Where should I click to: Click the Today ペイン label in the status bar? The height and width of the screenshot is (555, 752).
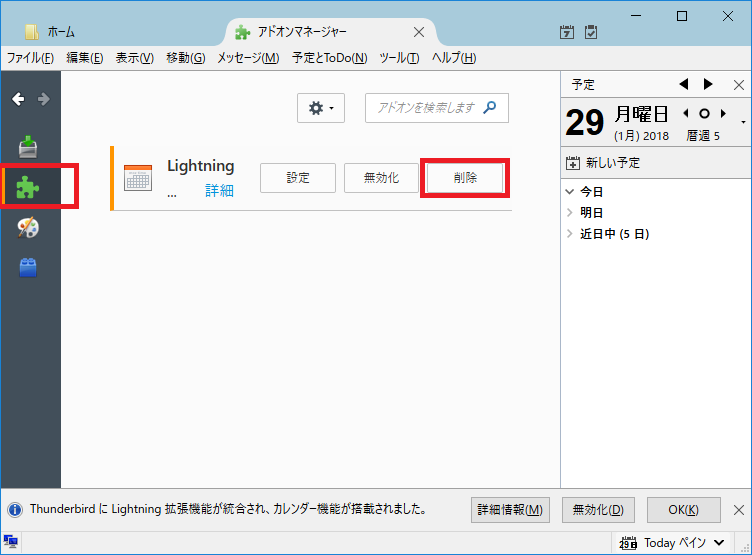click(675, 543)
